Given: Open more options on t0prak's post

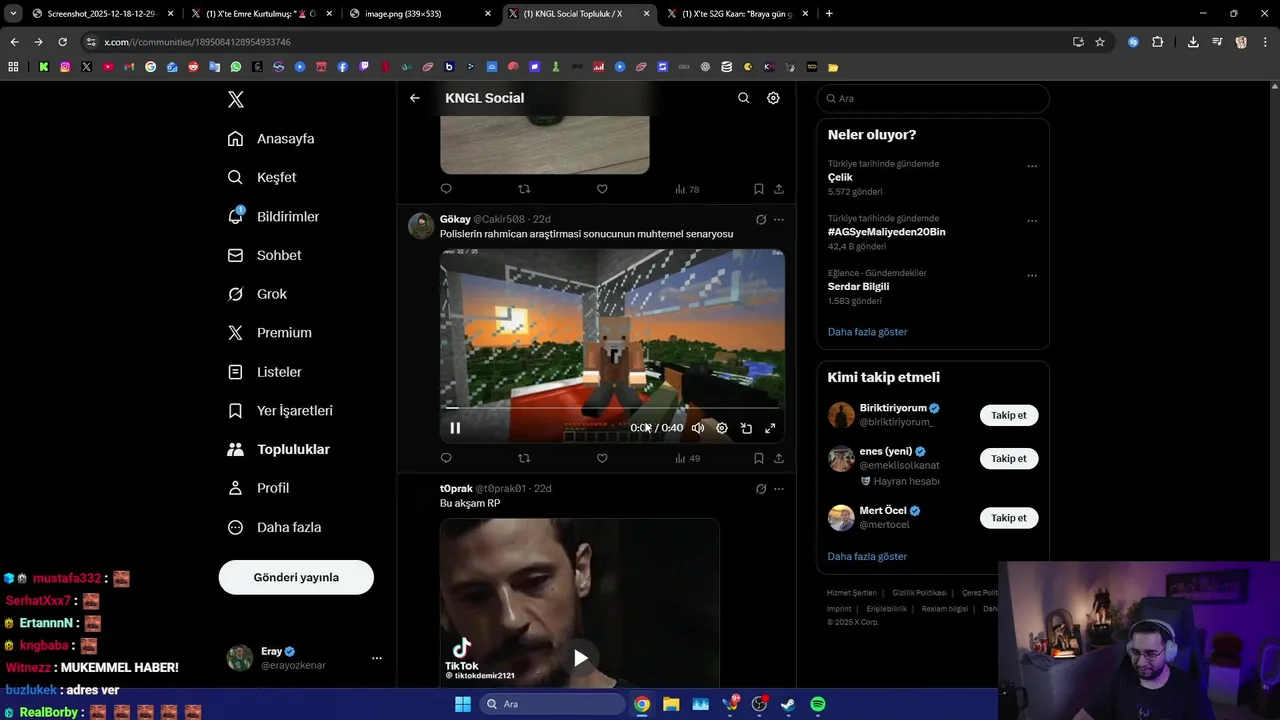Looking at the screenshot, I should coord(779,489).
